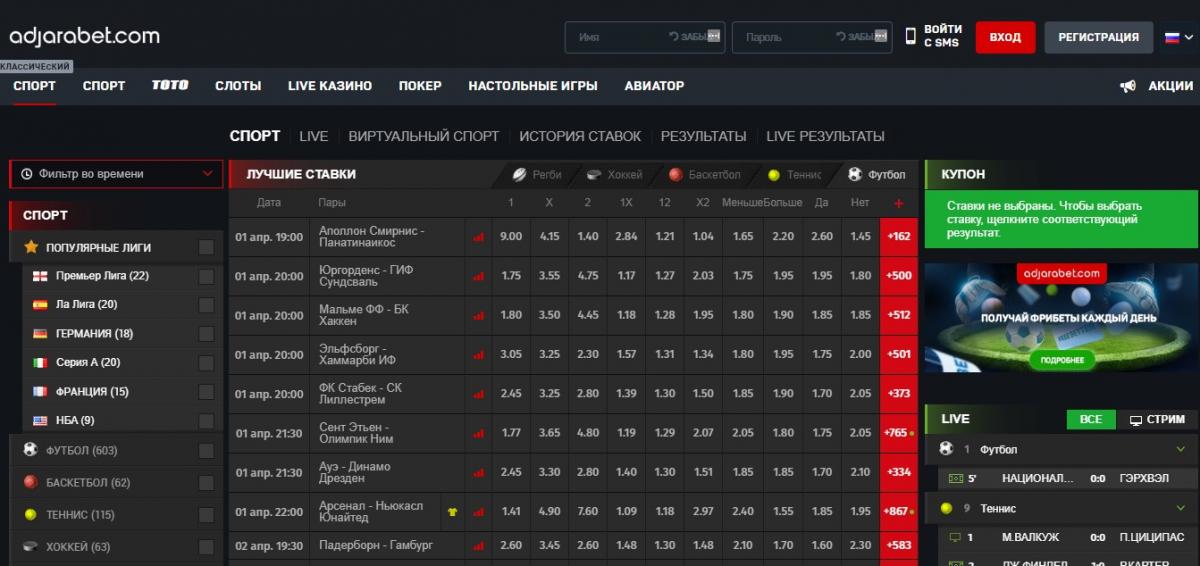
Task: Open stats bars icon for Ауэ - Динамо Дрезден
Action: point(478,472)
